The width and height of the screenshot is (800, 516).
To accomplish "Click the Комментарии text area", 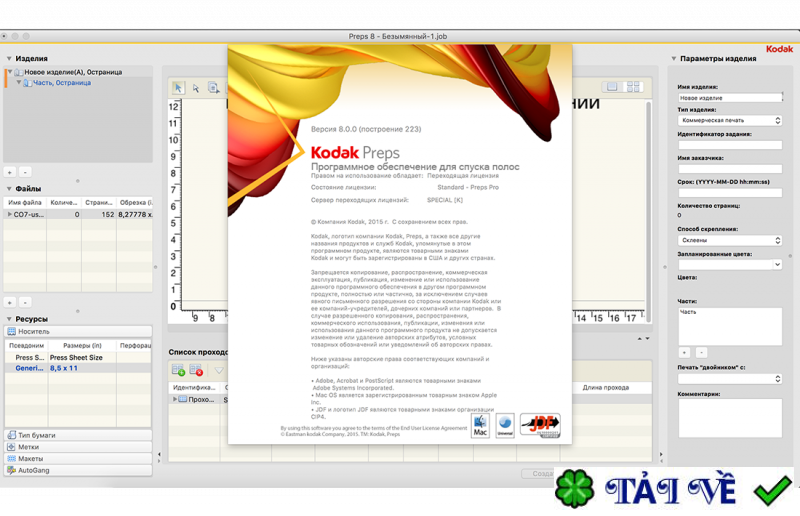I will click(730, 418).
